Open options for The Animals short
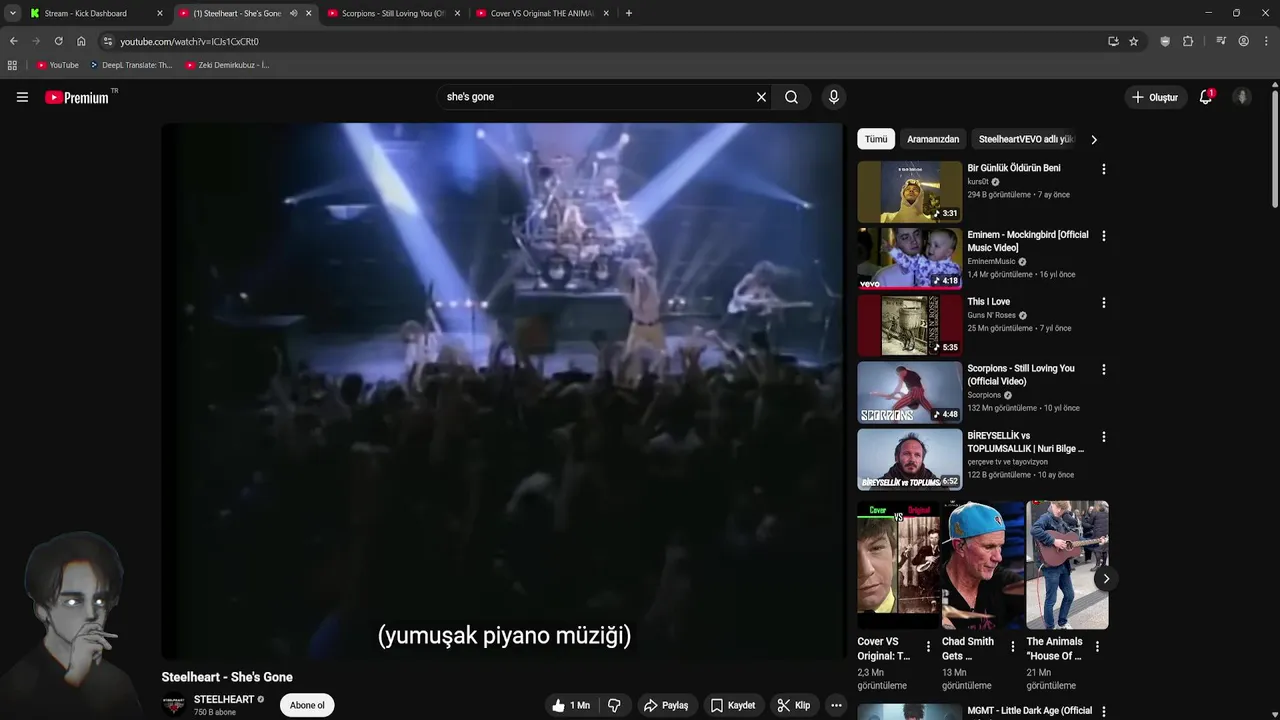The height and width of the screenshot is (720, 1280). [x=1097, y=647]
